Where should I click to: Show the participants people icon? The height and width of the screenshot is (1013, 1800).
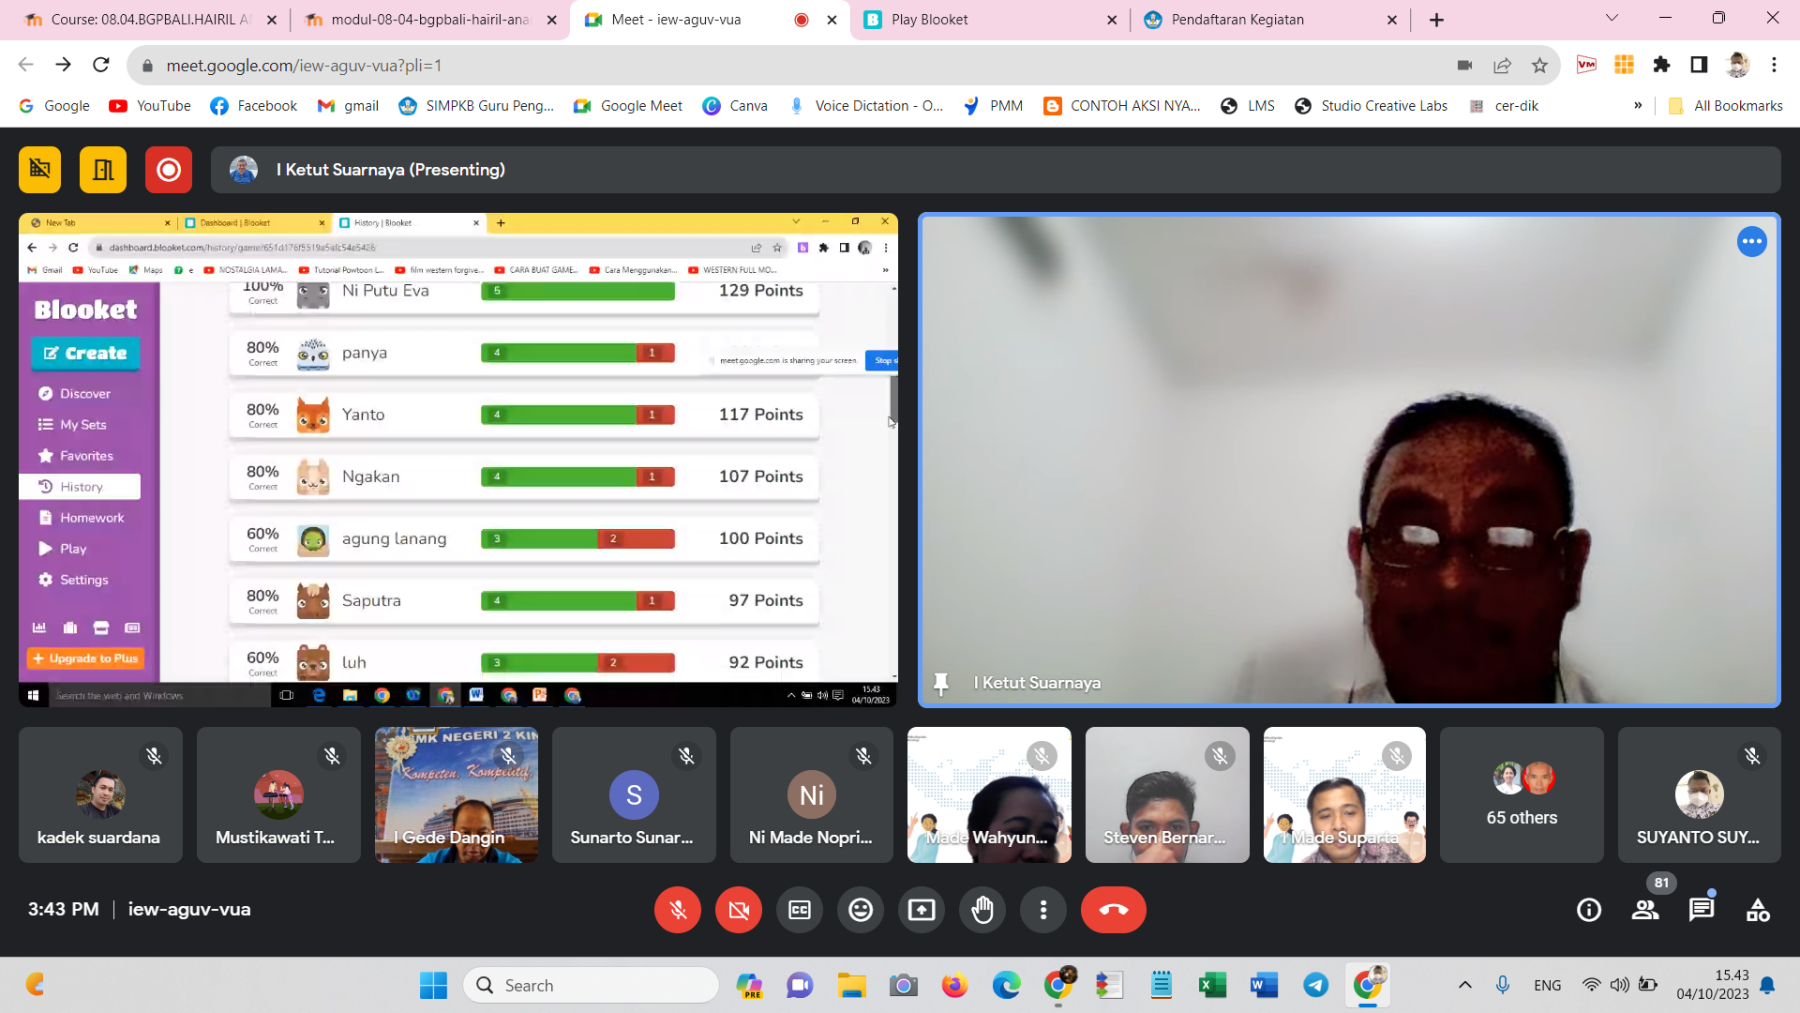[1645, 909]
